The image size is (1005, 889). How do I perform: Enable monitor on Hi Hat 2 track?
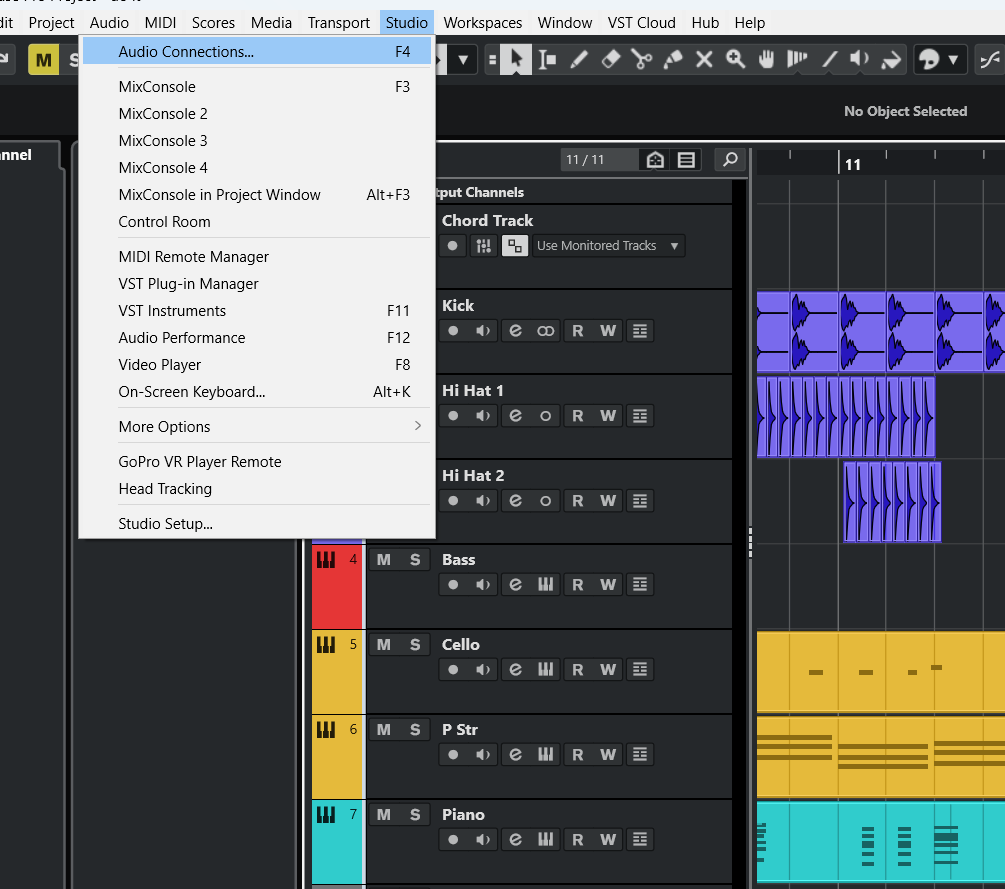tap(483, 501)
